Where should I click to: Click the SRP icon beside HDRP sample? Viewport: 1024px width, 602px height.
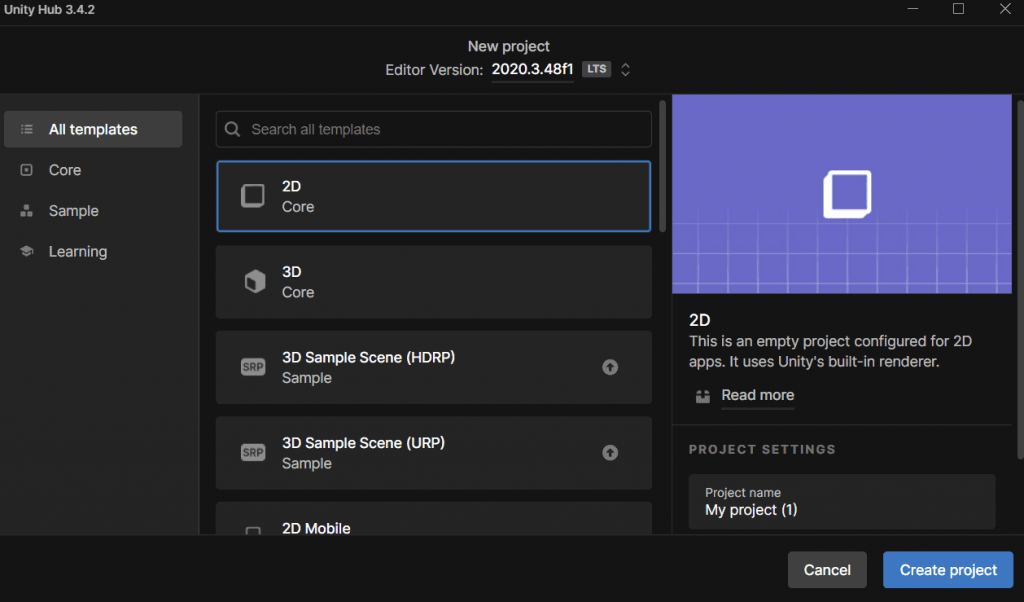(x=253, y=367)
